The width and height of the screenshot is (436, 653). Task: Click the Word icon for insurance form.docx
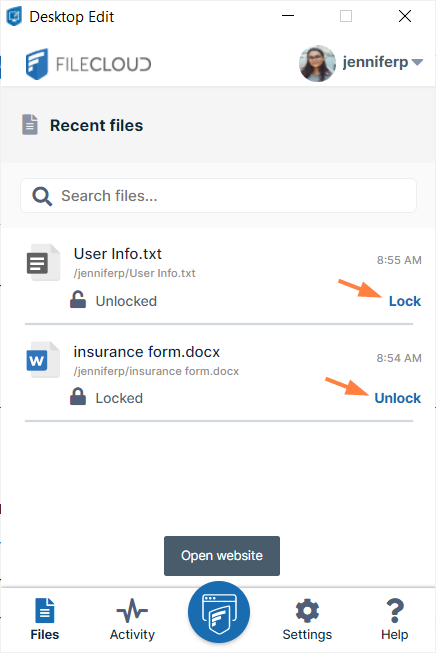click(x=43, y=360)
